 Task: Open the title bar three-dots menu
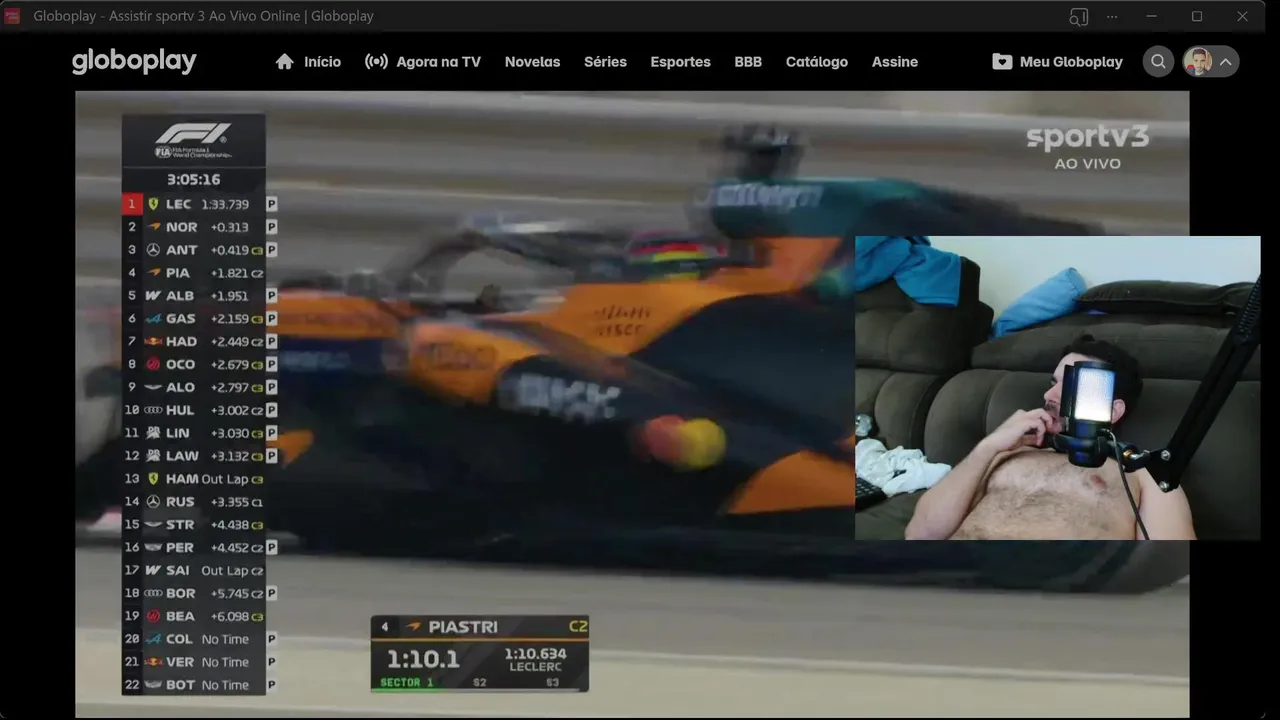(x=1112, y=16)
